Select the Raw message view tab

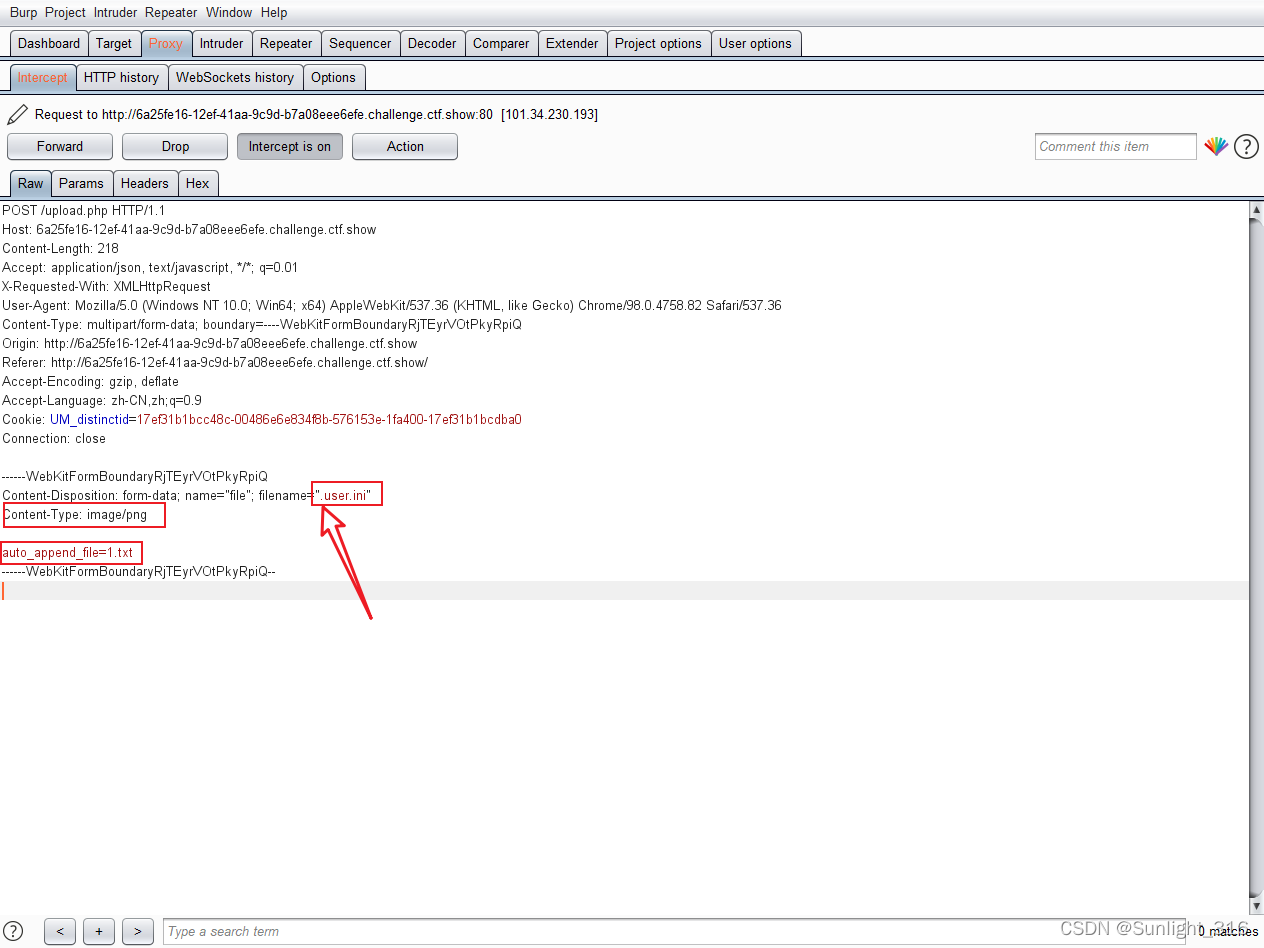pyautogui.click(x=30, y=183)
